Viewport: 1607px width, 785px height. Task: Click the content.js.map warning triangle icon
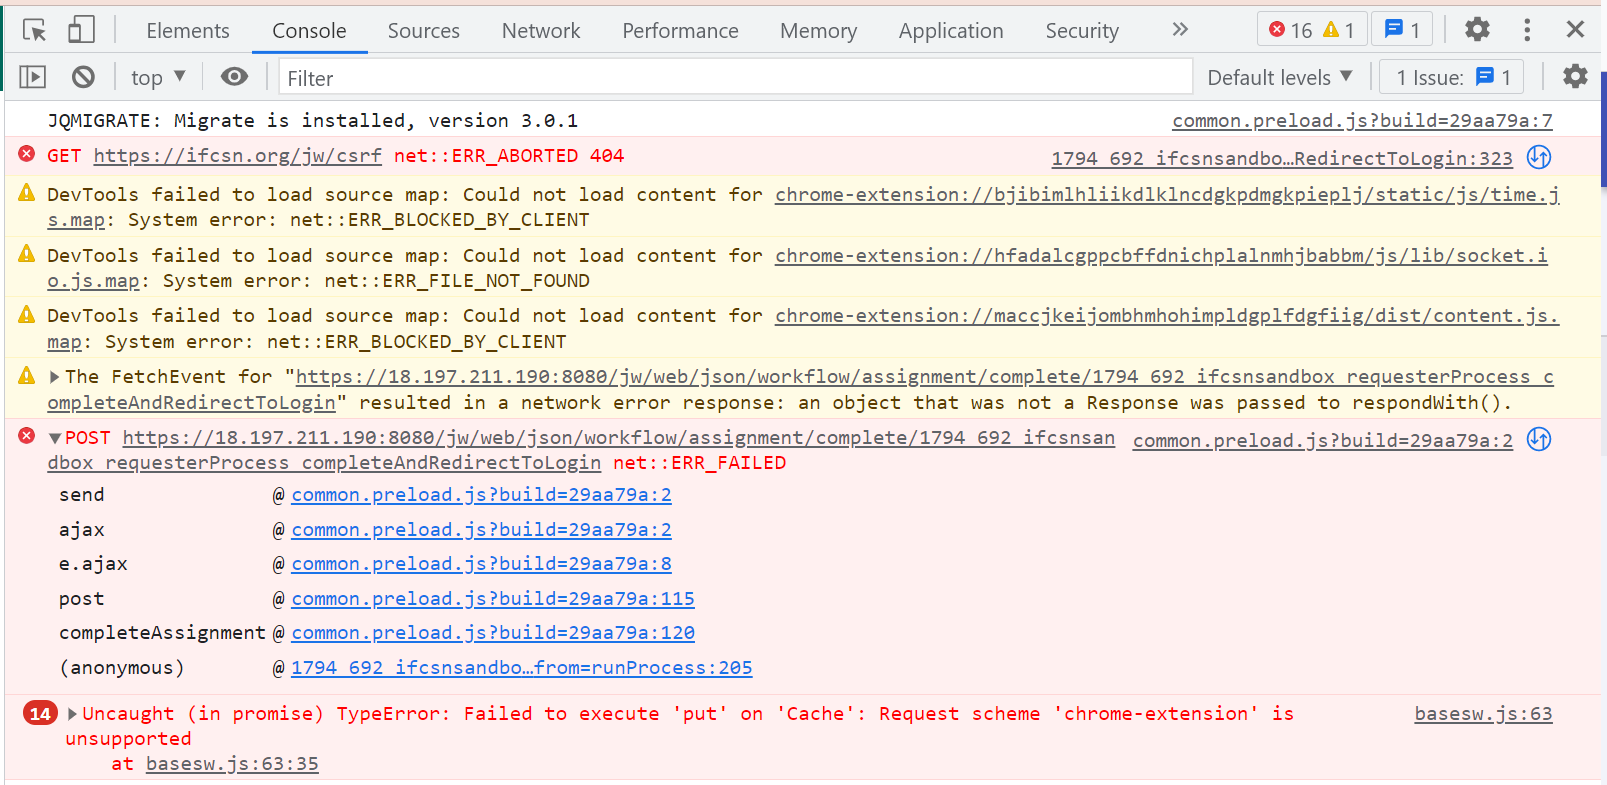pyautogui.click(x=27, y=315)
